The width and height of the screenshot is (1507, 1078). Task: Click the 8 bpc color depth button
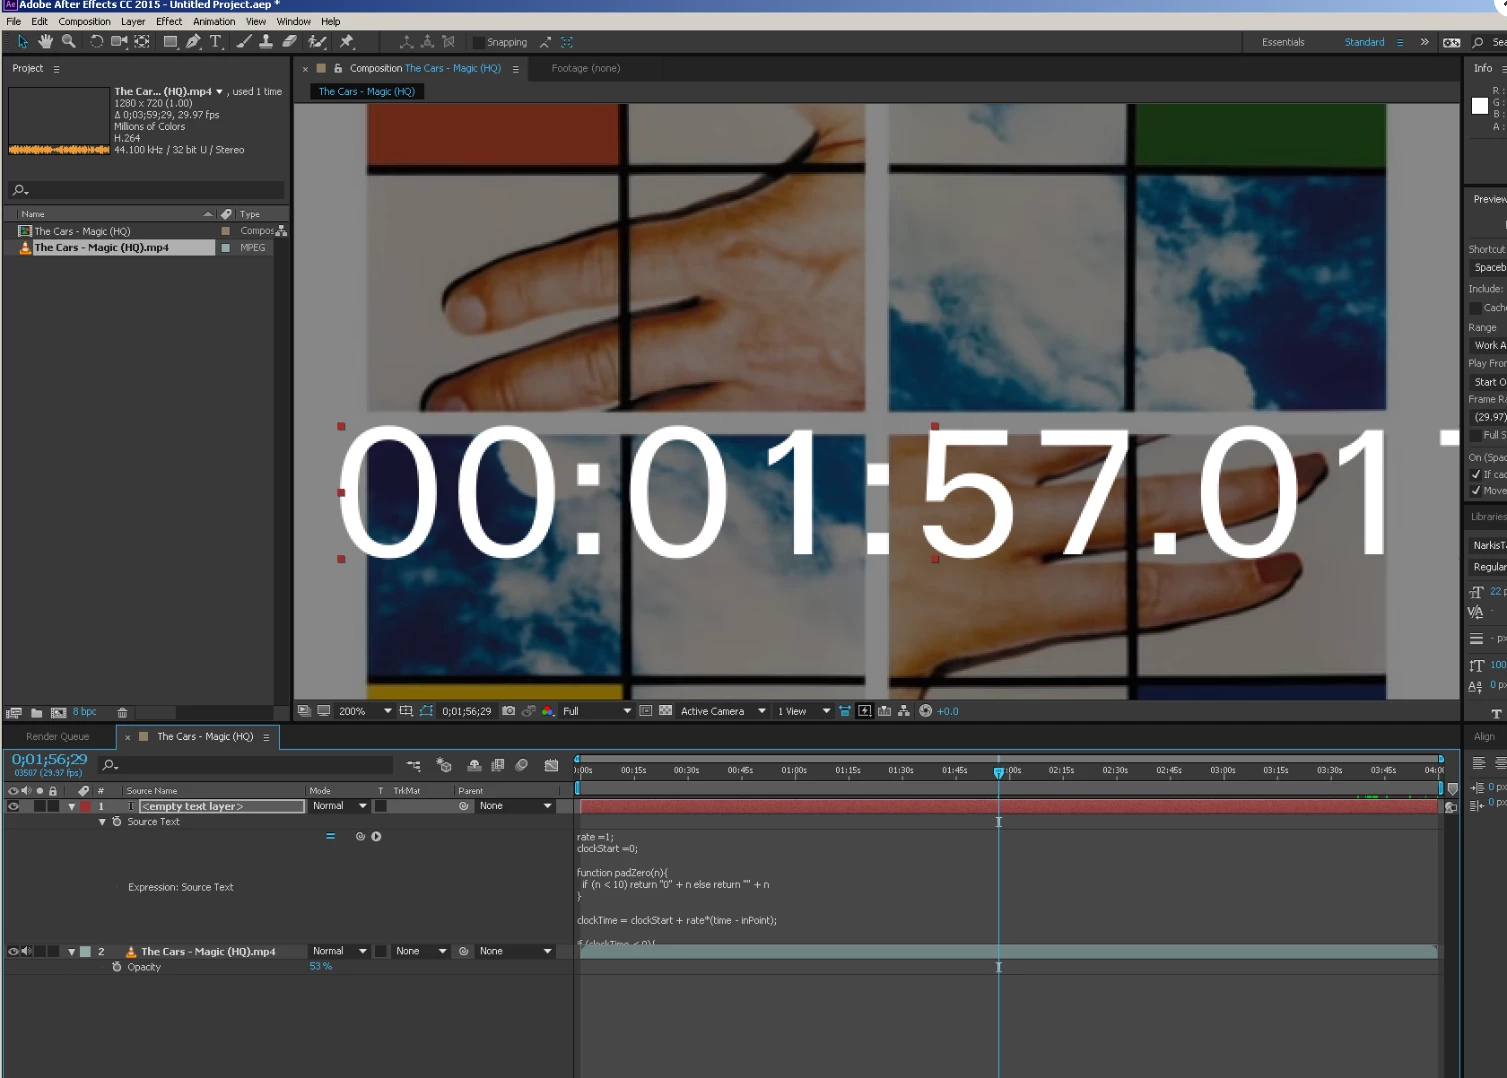(x=85, y=712)
